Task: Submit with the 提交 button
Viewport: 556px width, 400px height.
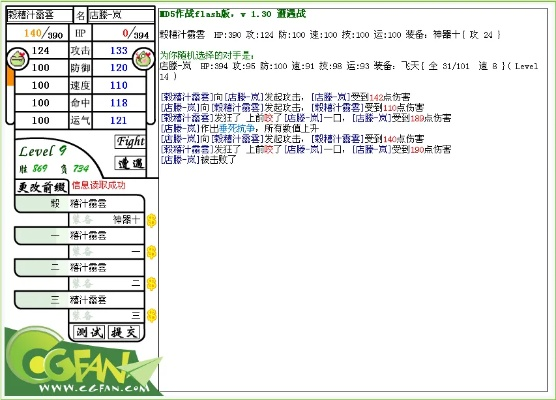Action: tap(124, 332)
